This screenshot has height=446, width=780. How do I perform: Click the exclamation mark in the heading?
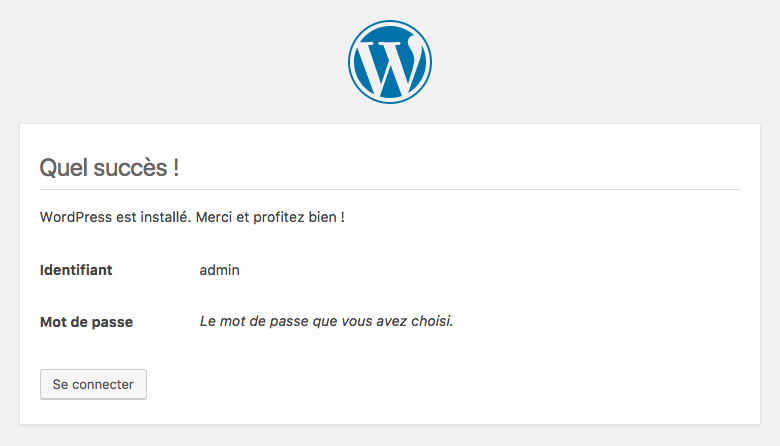[176, 167]
